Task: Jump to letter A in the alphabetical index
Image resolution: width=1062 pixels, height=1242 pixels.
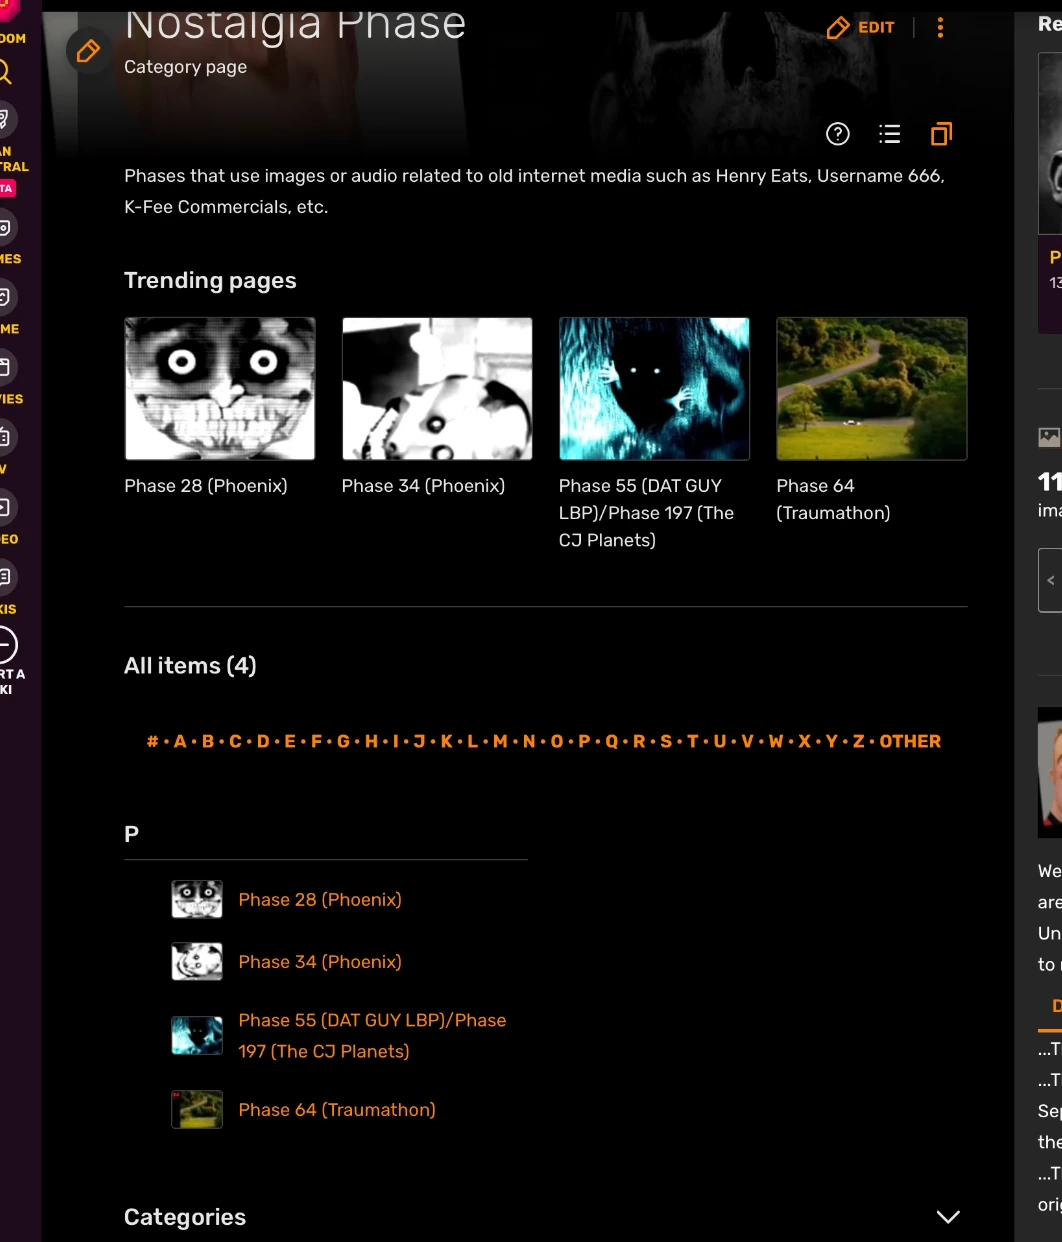Action: pyautogui.click(x=178, y=741)
